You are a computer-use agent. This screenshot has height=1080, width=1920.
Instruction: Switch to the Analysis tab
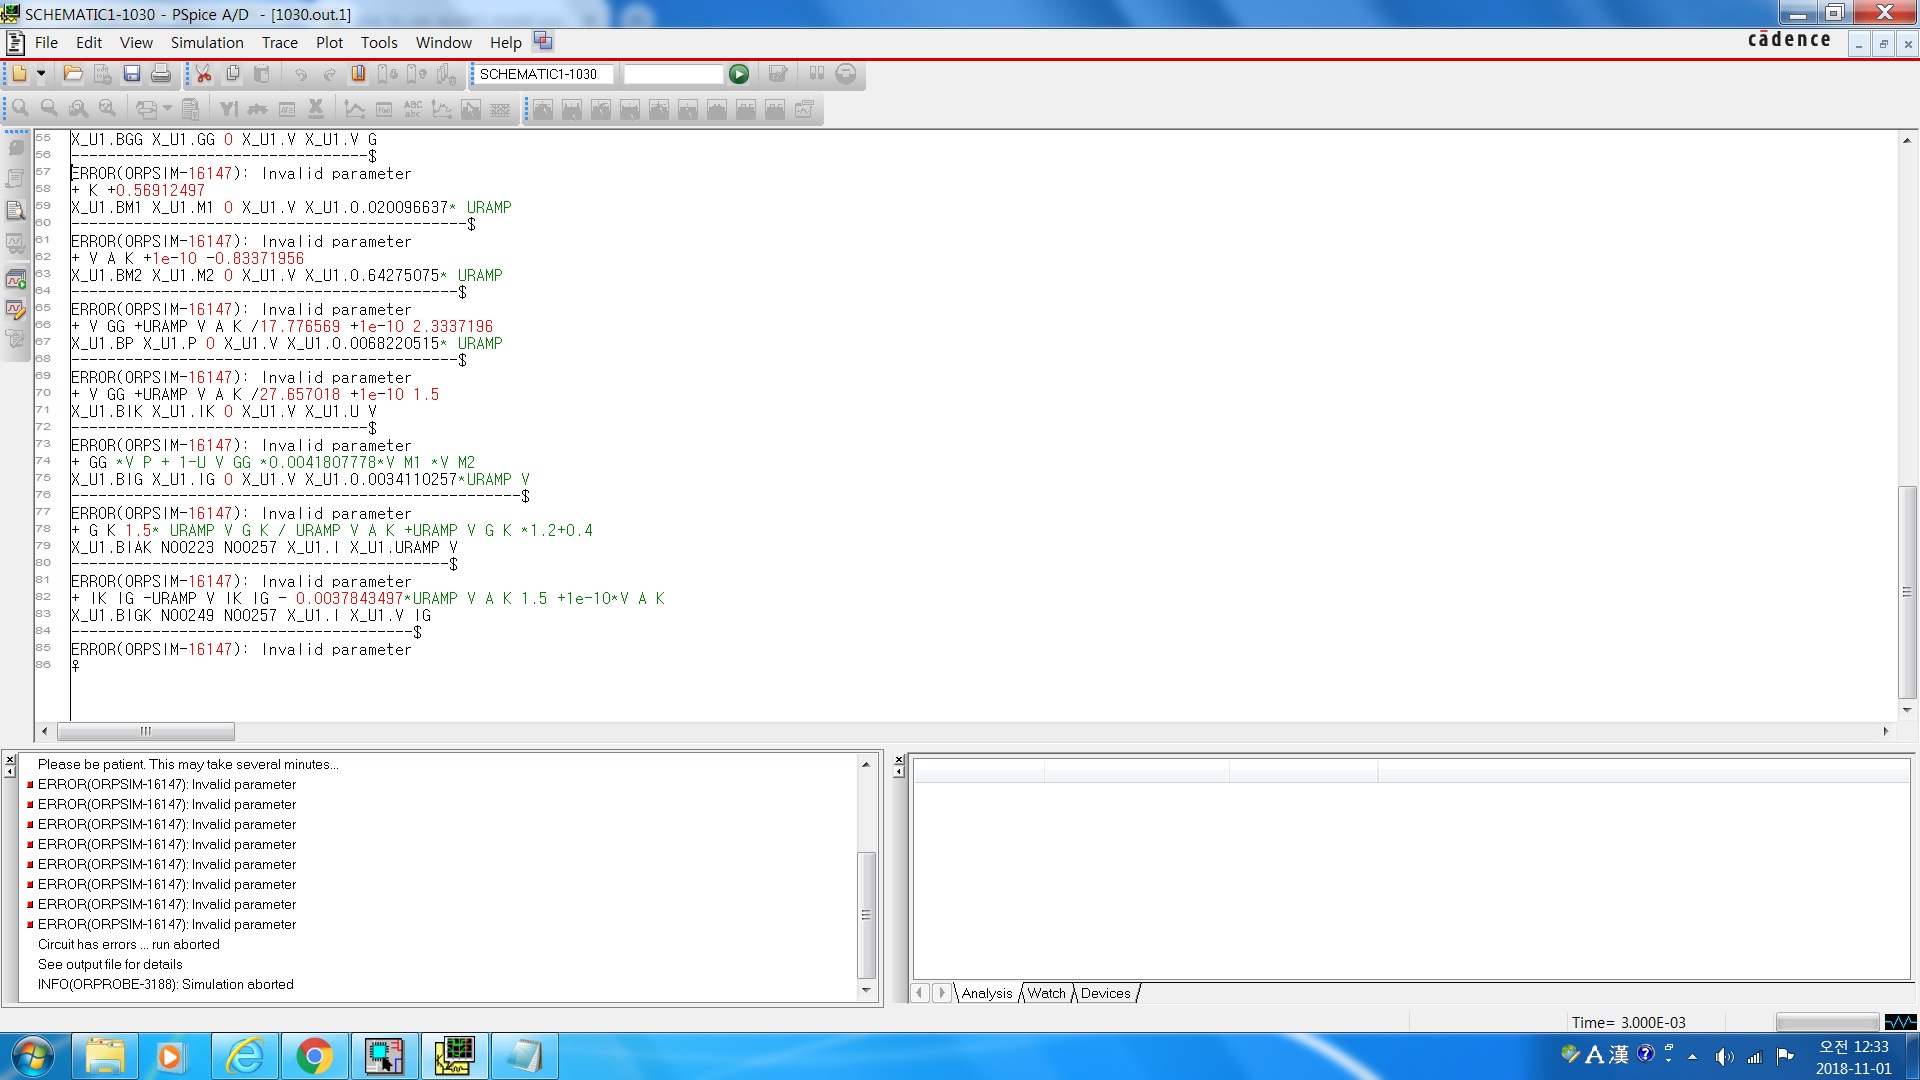click(987, 993)
